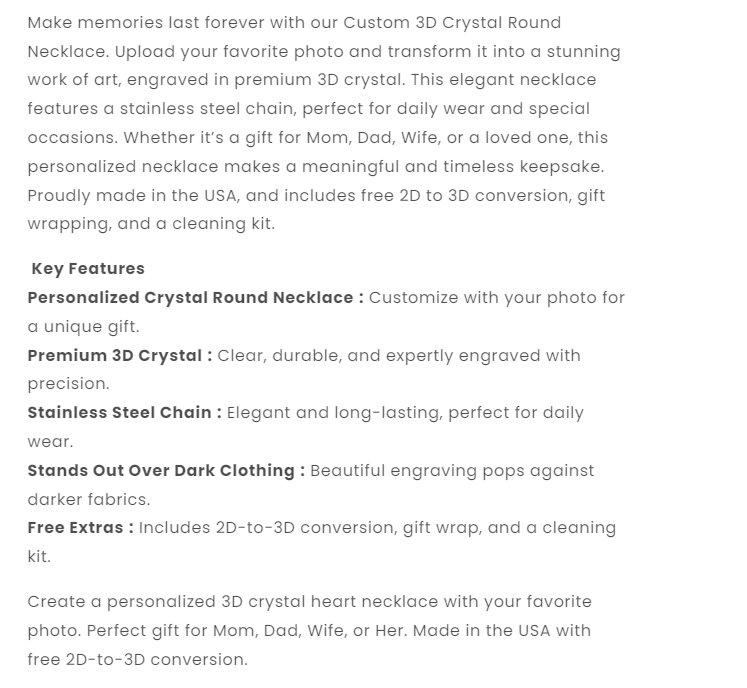Click the line starting "occasions. Whether it's a gift"

point(317,137)
